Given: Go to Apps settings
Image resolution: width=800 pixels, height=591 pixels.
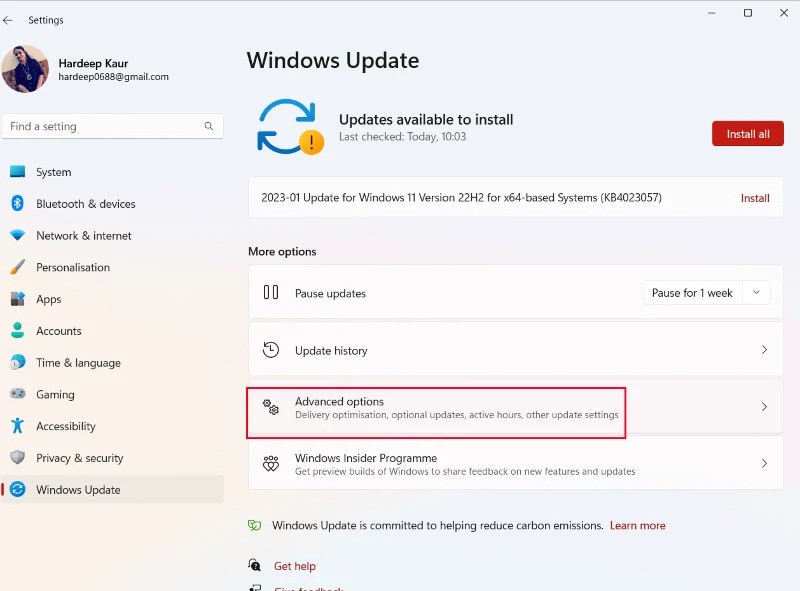Looking at the screenshot, I should 112,299.
